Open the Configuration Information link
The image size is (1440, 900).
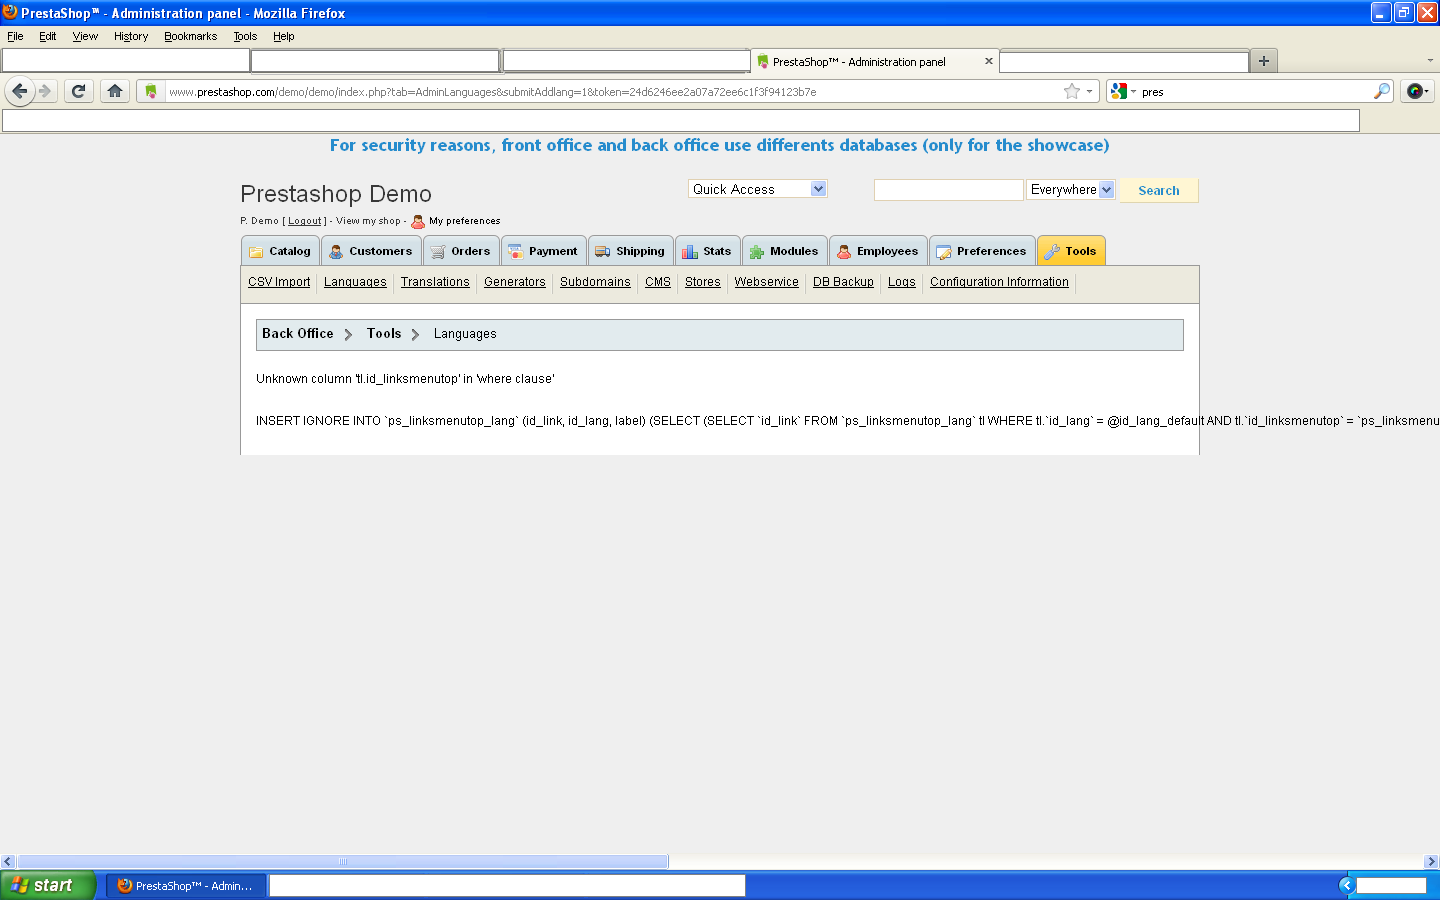coord(999,282)
